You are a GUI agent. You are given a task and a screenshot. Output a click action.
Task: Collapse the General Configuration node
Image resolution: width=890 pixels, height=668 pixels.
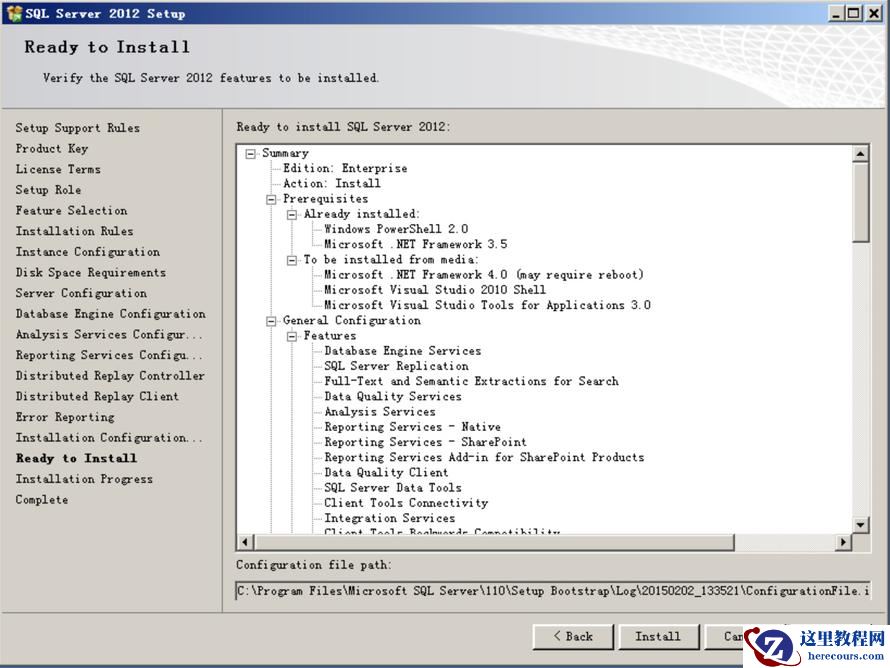(x=271, y=321)
